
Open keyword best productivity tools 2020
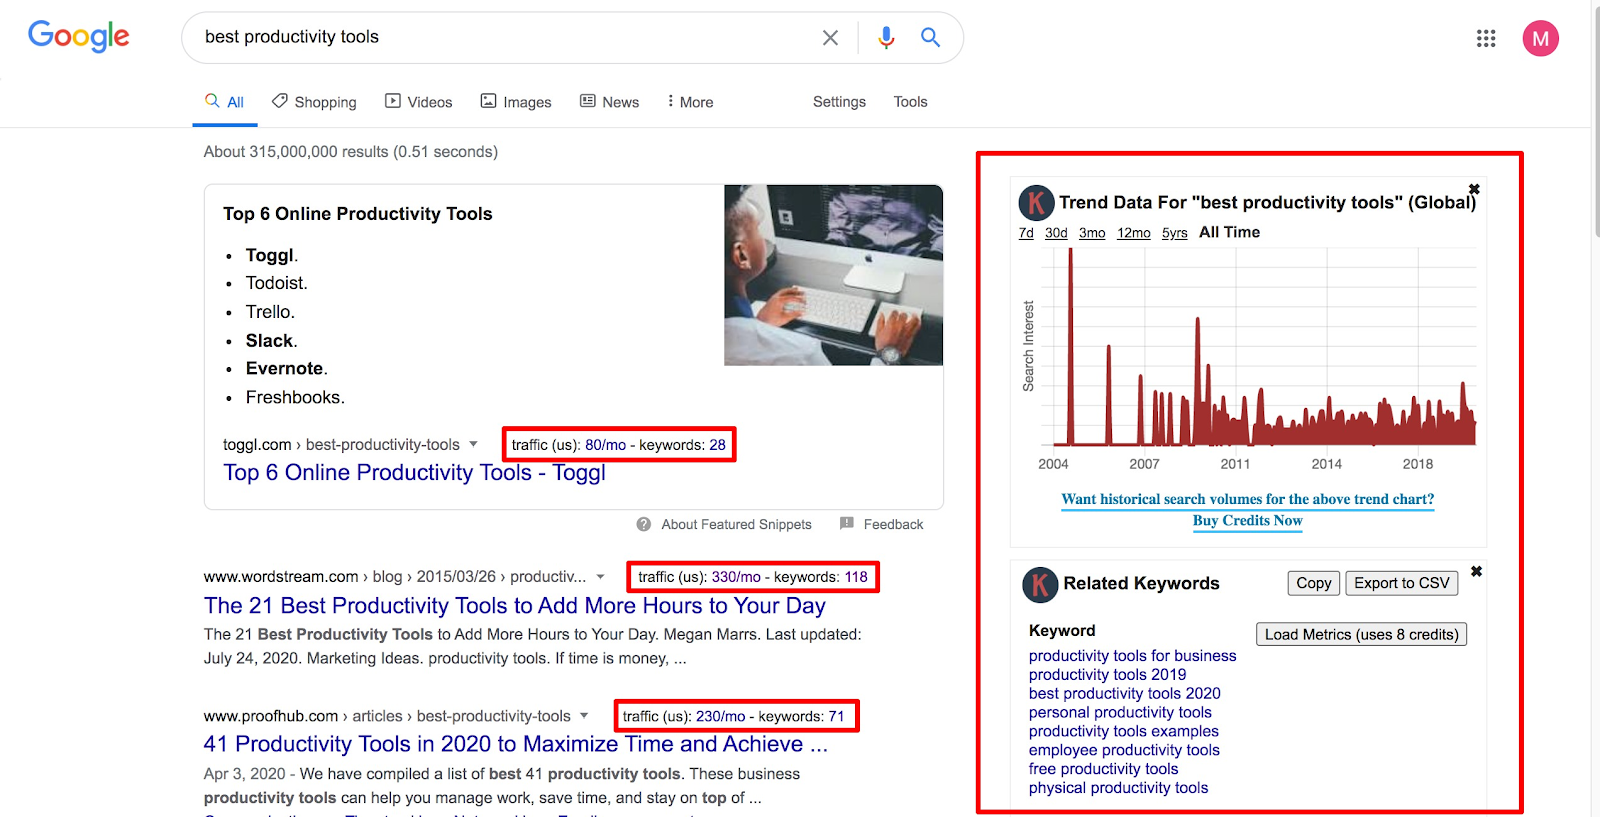pos(1125,694)
